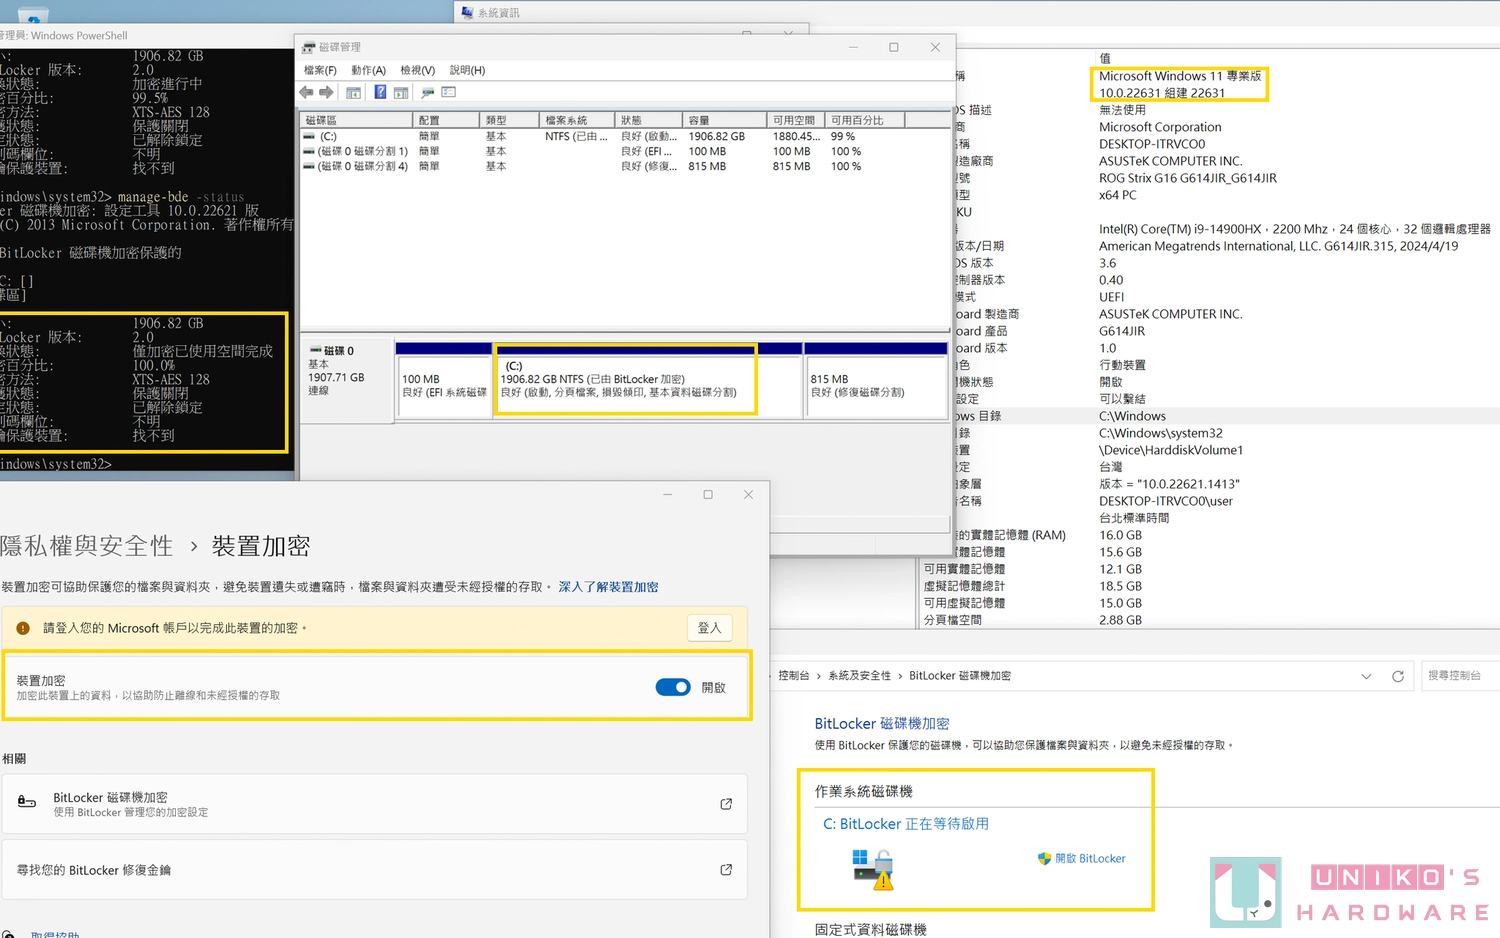The width and height of the screenshot is (1500, 938).
Task: Click the shield icon next to 開啟 BitLocker
Action: tap(1045, 859)
